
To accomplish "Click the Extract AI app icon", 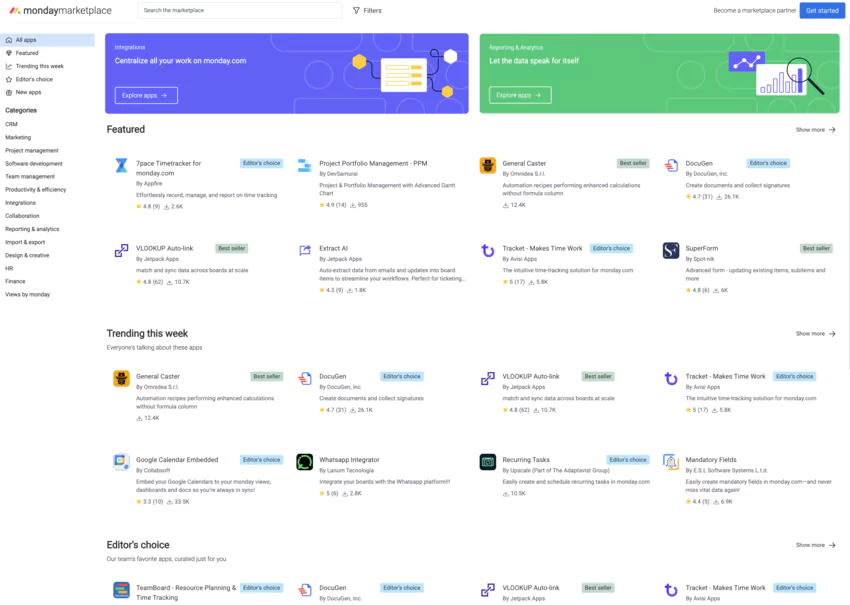I will (305, 250).
